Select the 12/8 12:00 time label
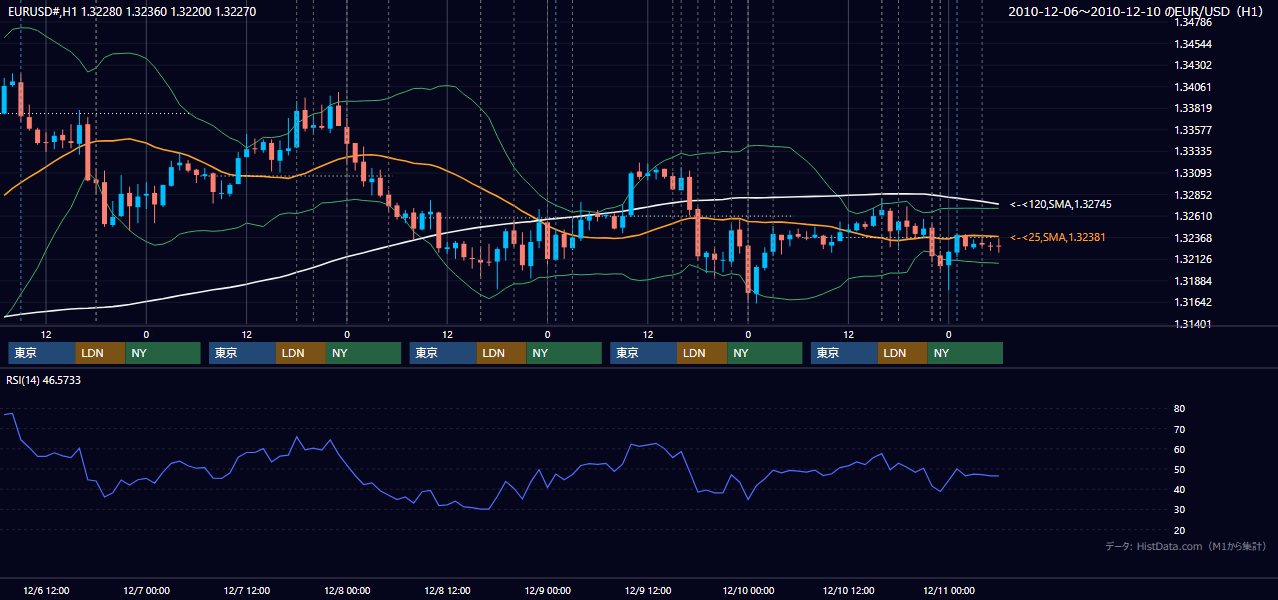 447,590
